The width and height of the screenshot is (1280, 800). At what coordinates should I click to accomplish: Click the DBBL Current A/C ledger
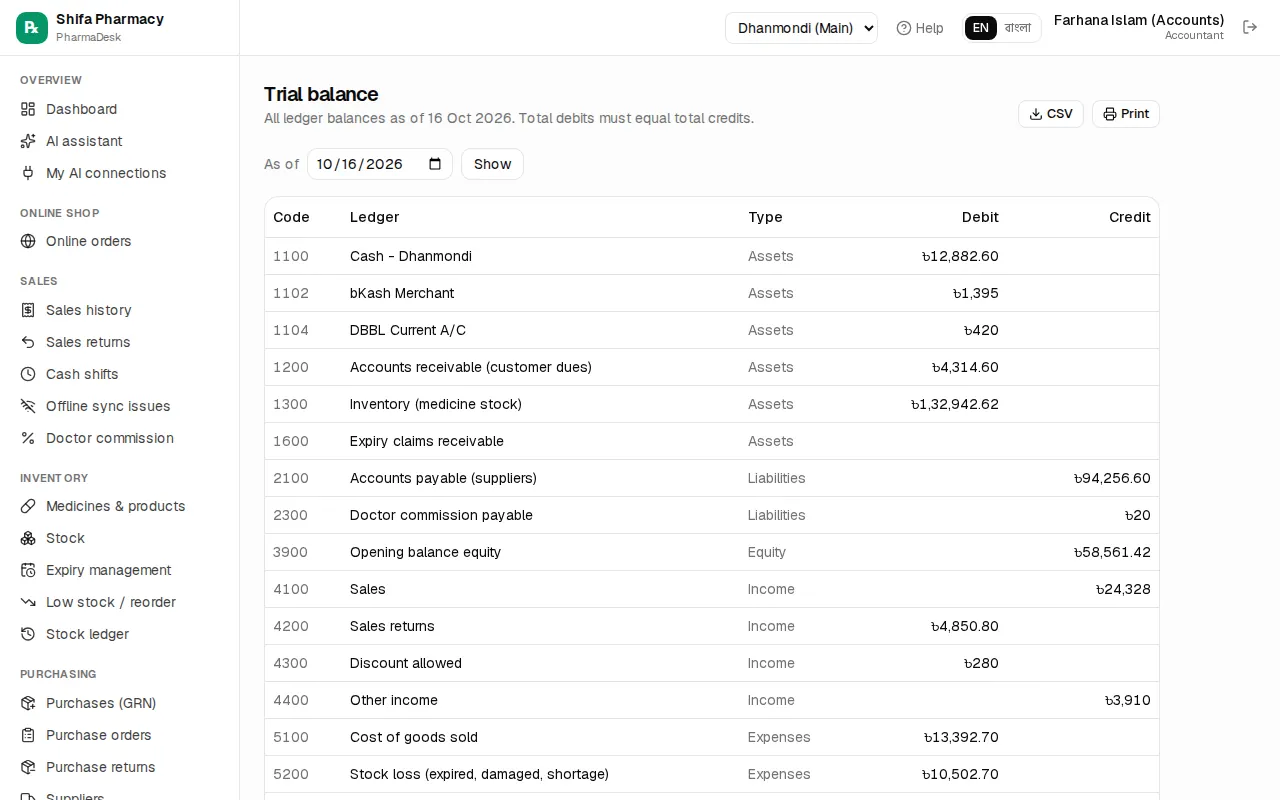[408, 330]
